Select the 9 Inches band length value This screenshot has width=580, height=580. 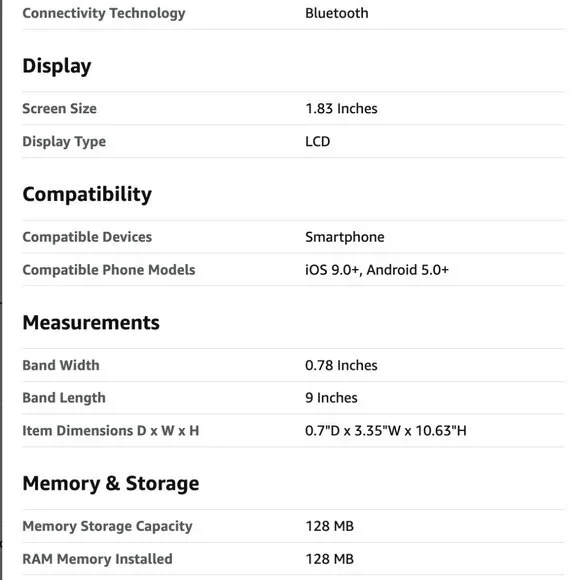(x=331, y=398)
